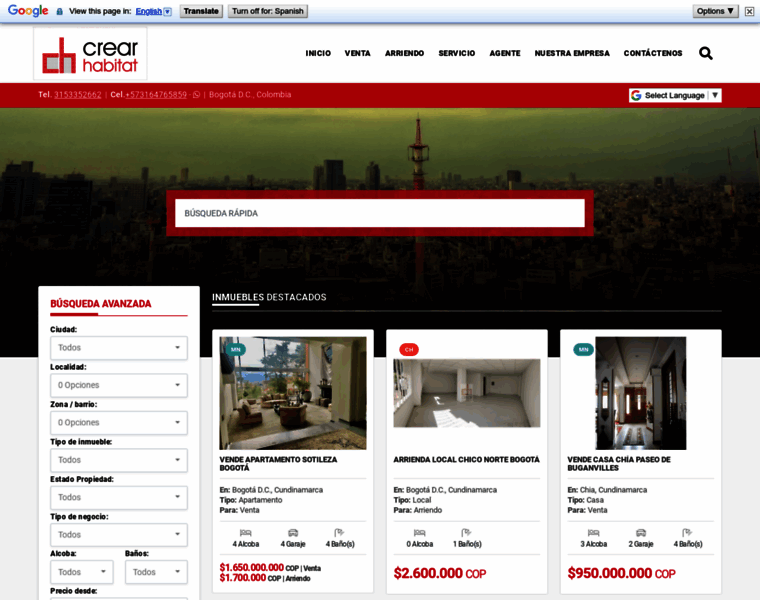The image size is (760, 600).
Task: Click the $1.650.000.000 COP Venta price
Action: [x=270, y=568]
